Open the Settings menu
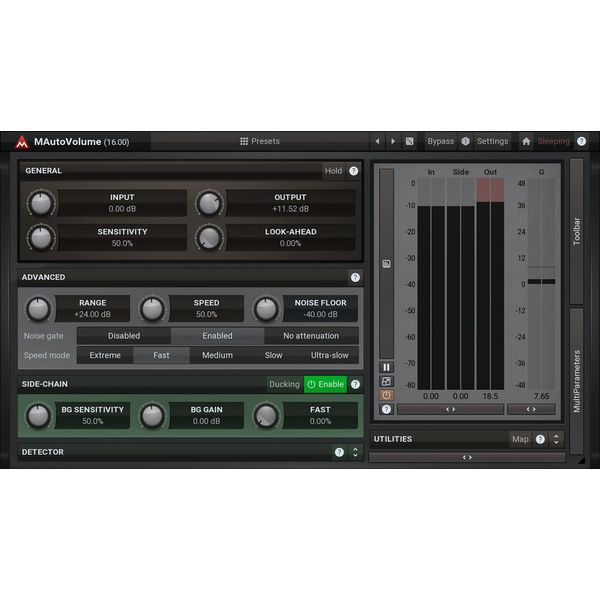 (x=492, y=141)
